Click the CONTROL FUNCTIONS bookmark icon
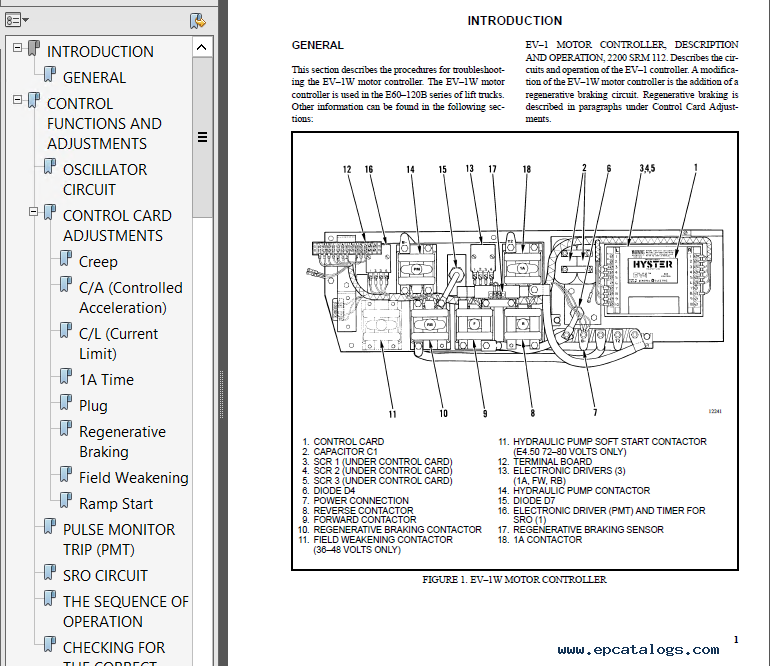The width and height of the screenshot is (770, 666). coord(34,100)
